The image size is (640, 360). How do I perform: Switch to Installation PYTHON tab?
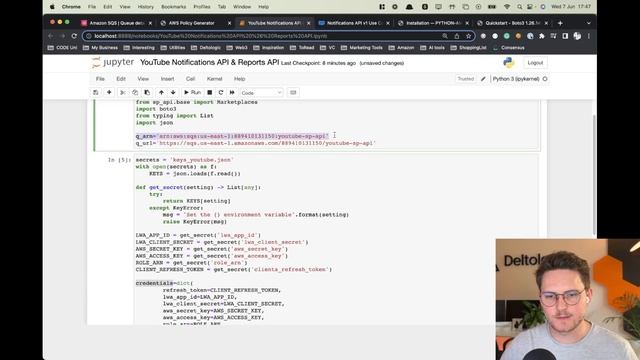[x=433, y=23]
